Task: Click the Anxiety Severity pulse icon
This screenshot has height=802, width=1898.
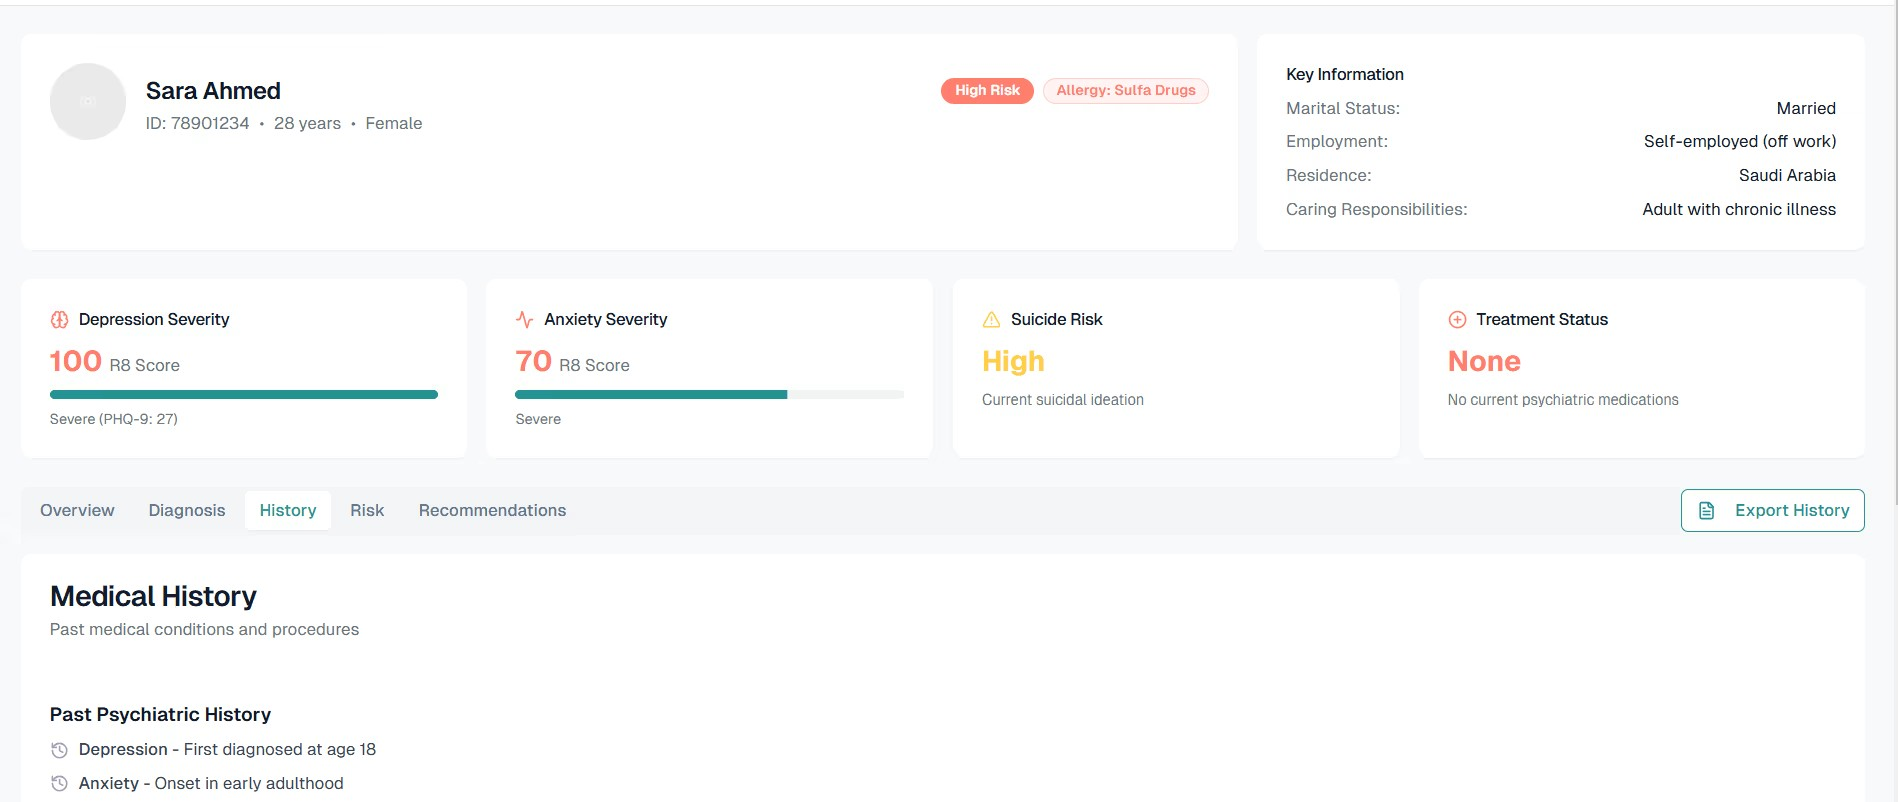Action: (525, 320)
